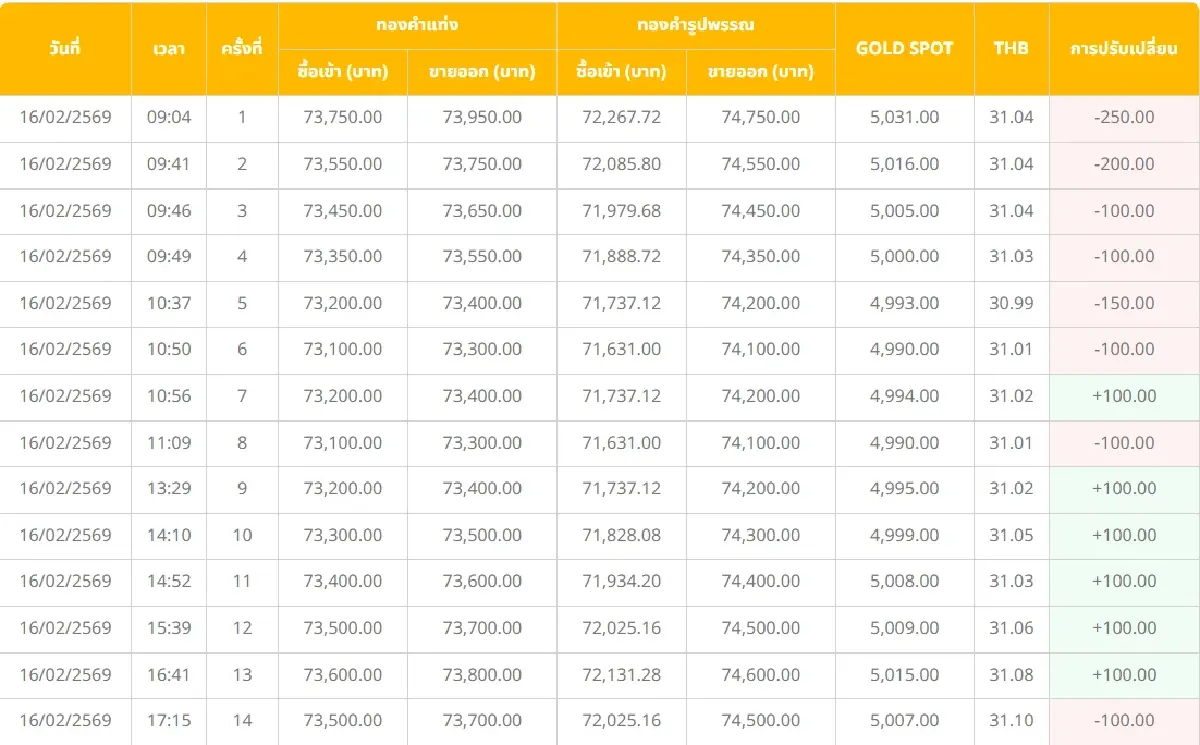
Task: Select the 17:15 time cell in the last row
Action: pos(169,719)
